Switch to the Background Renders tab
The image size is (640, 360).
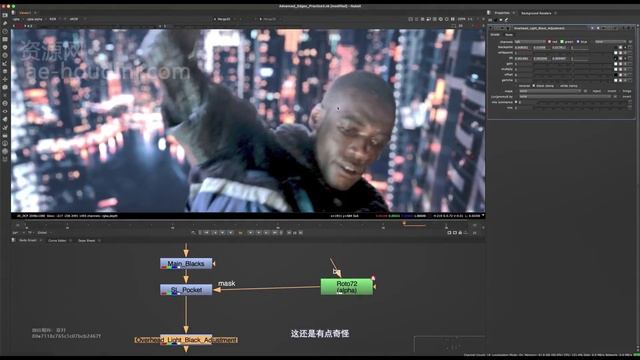[x=536, y=13]
